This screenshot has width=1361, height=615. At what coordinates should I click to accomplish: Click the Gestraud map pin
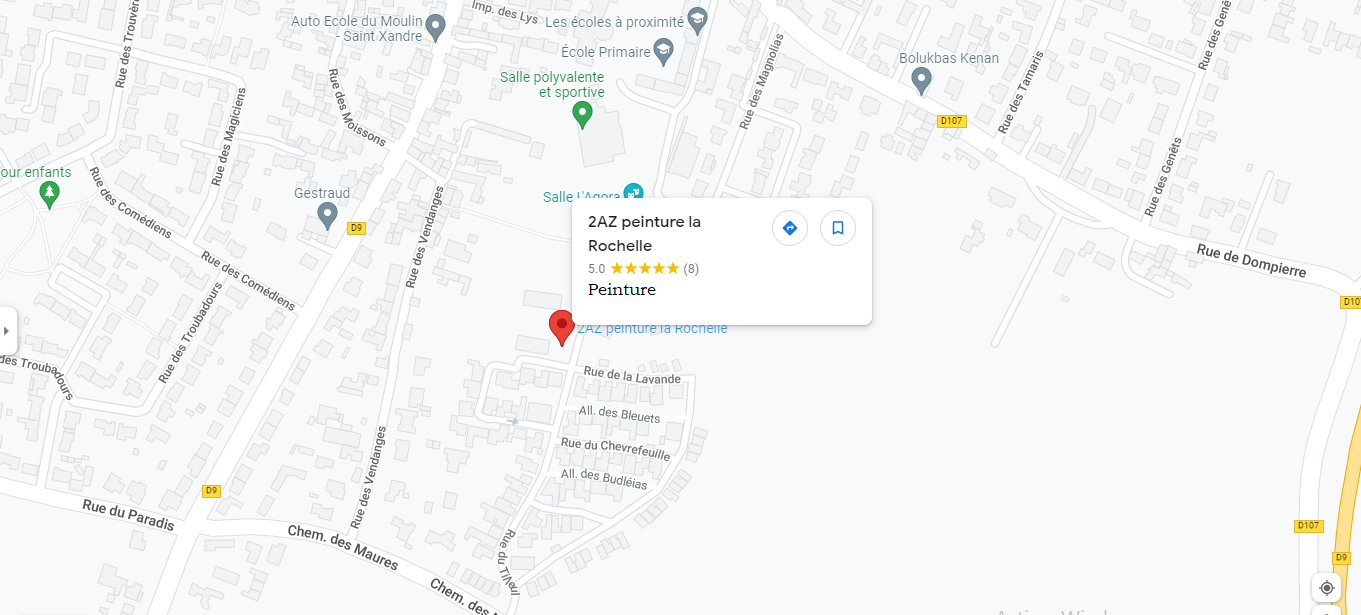click(327, 215)
